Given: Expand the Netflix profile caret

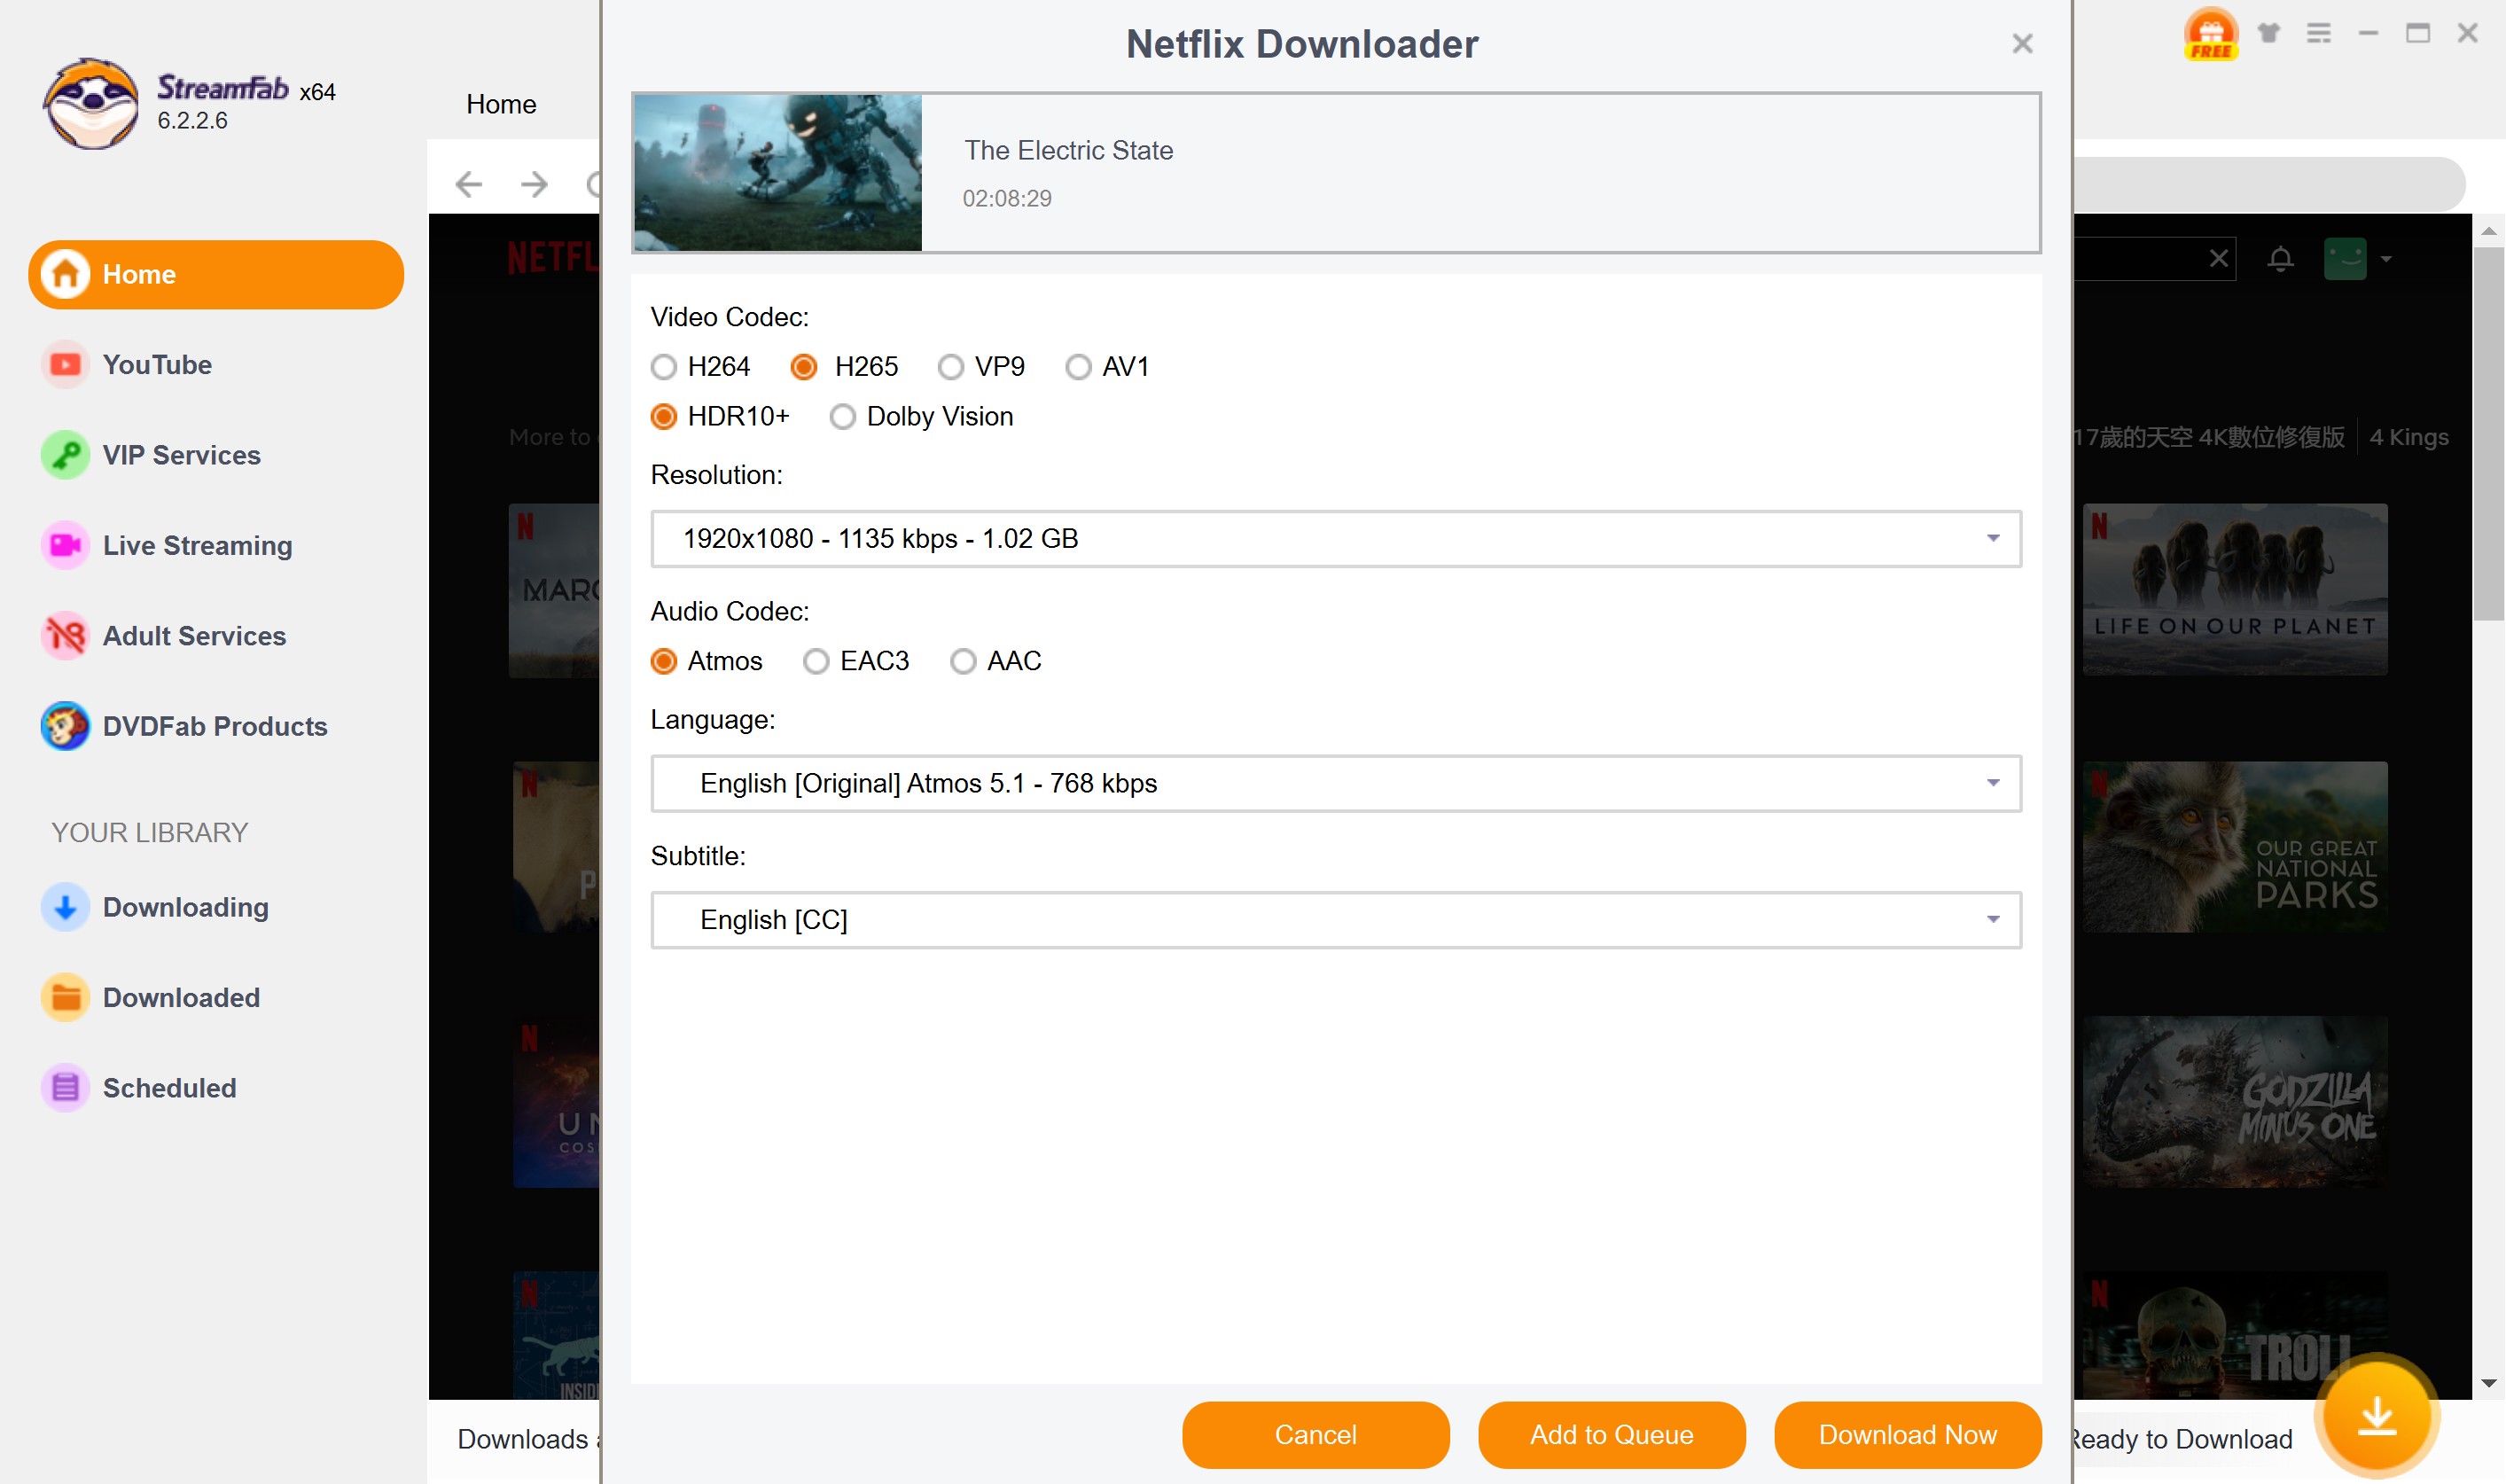Looking at the screenshot, I should tap(2386, 259).
